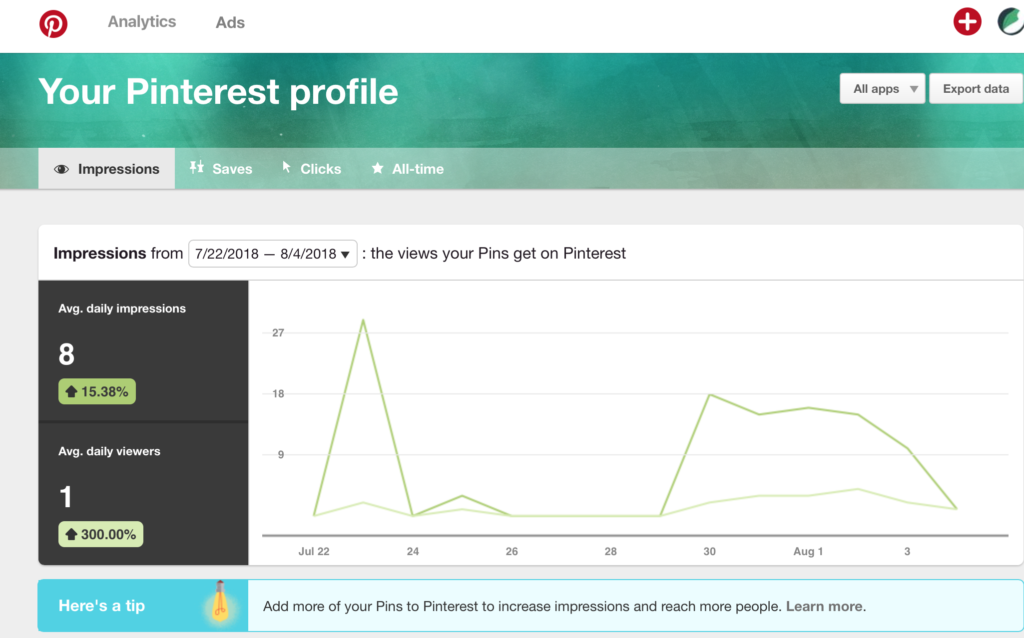Open the date range selector for Impressions
Screen dimensions: 1024x638
[272, 253]
